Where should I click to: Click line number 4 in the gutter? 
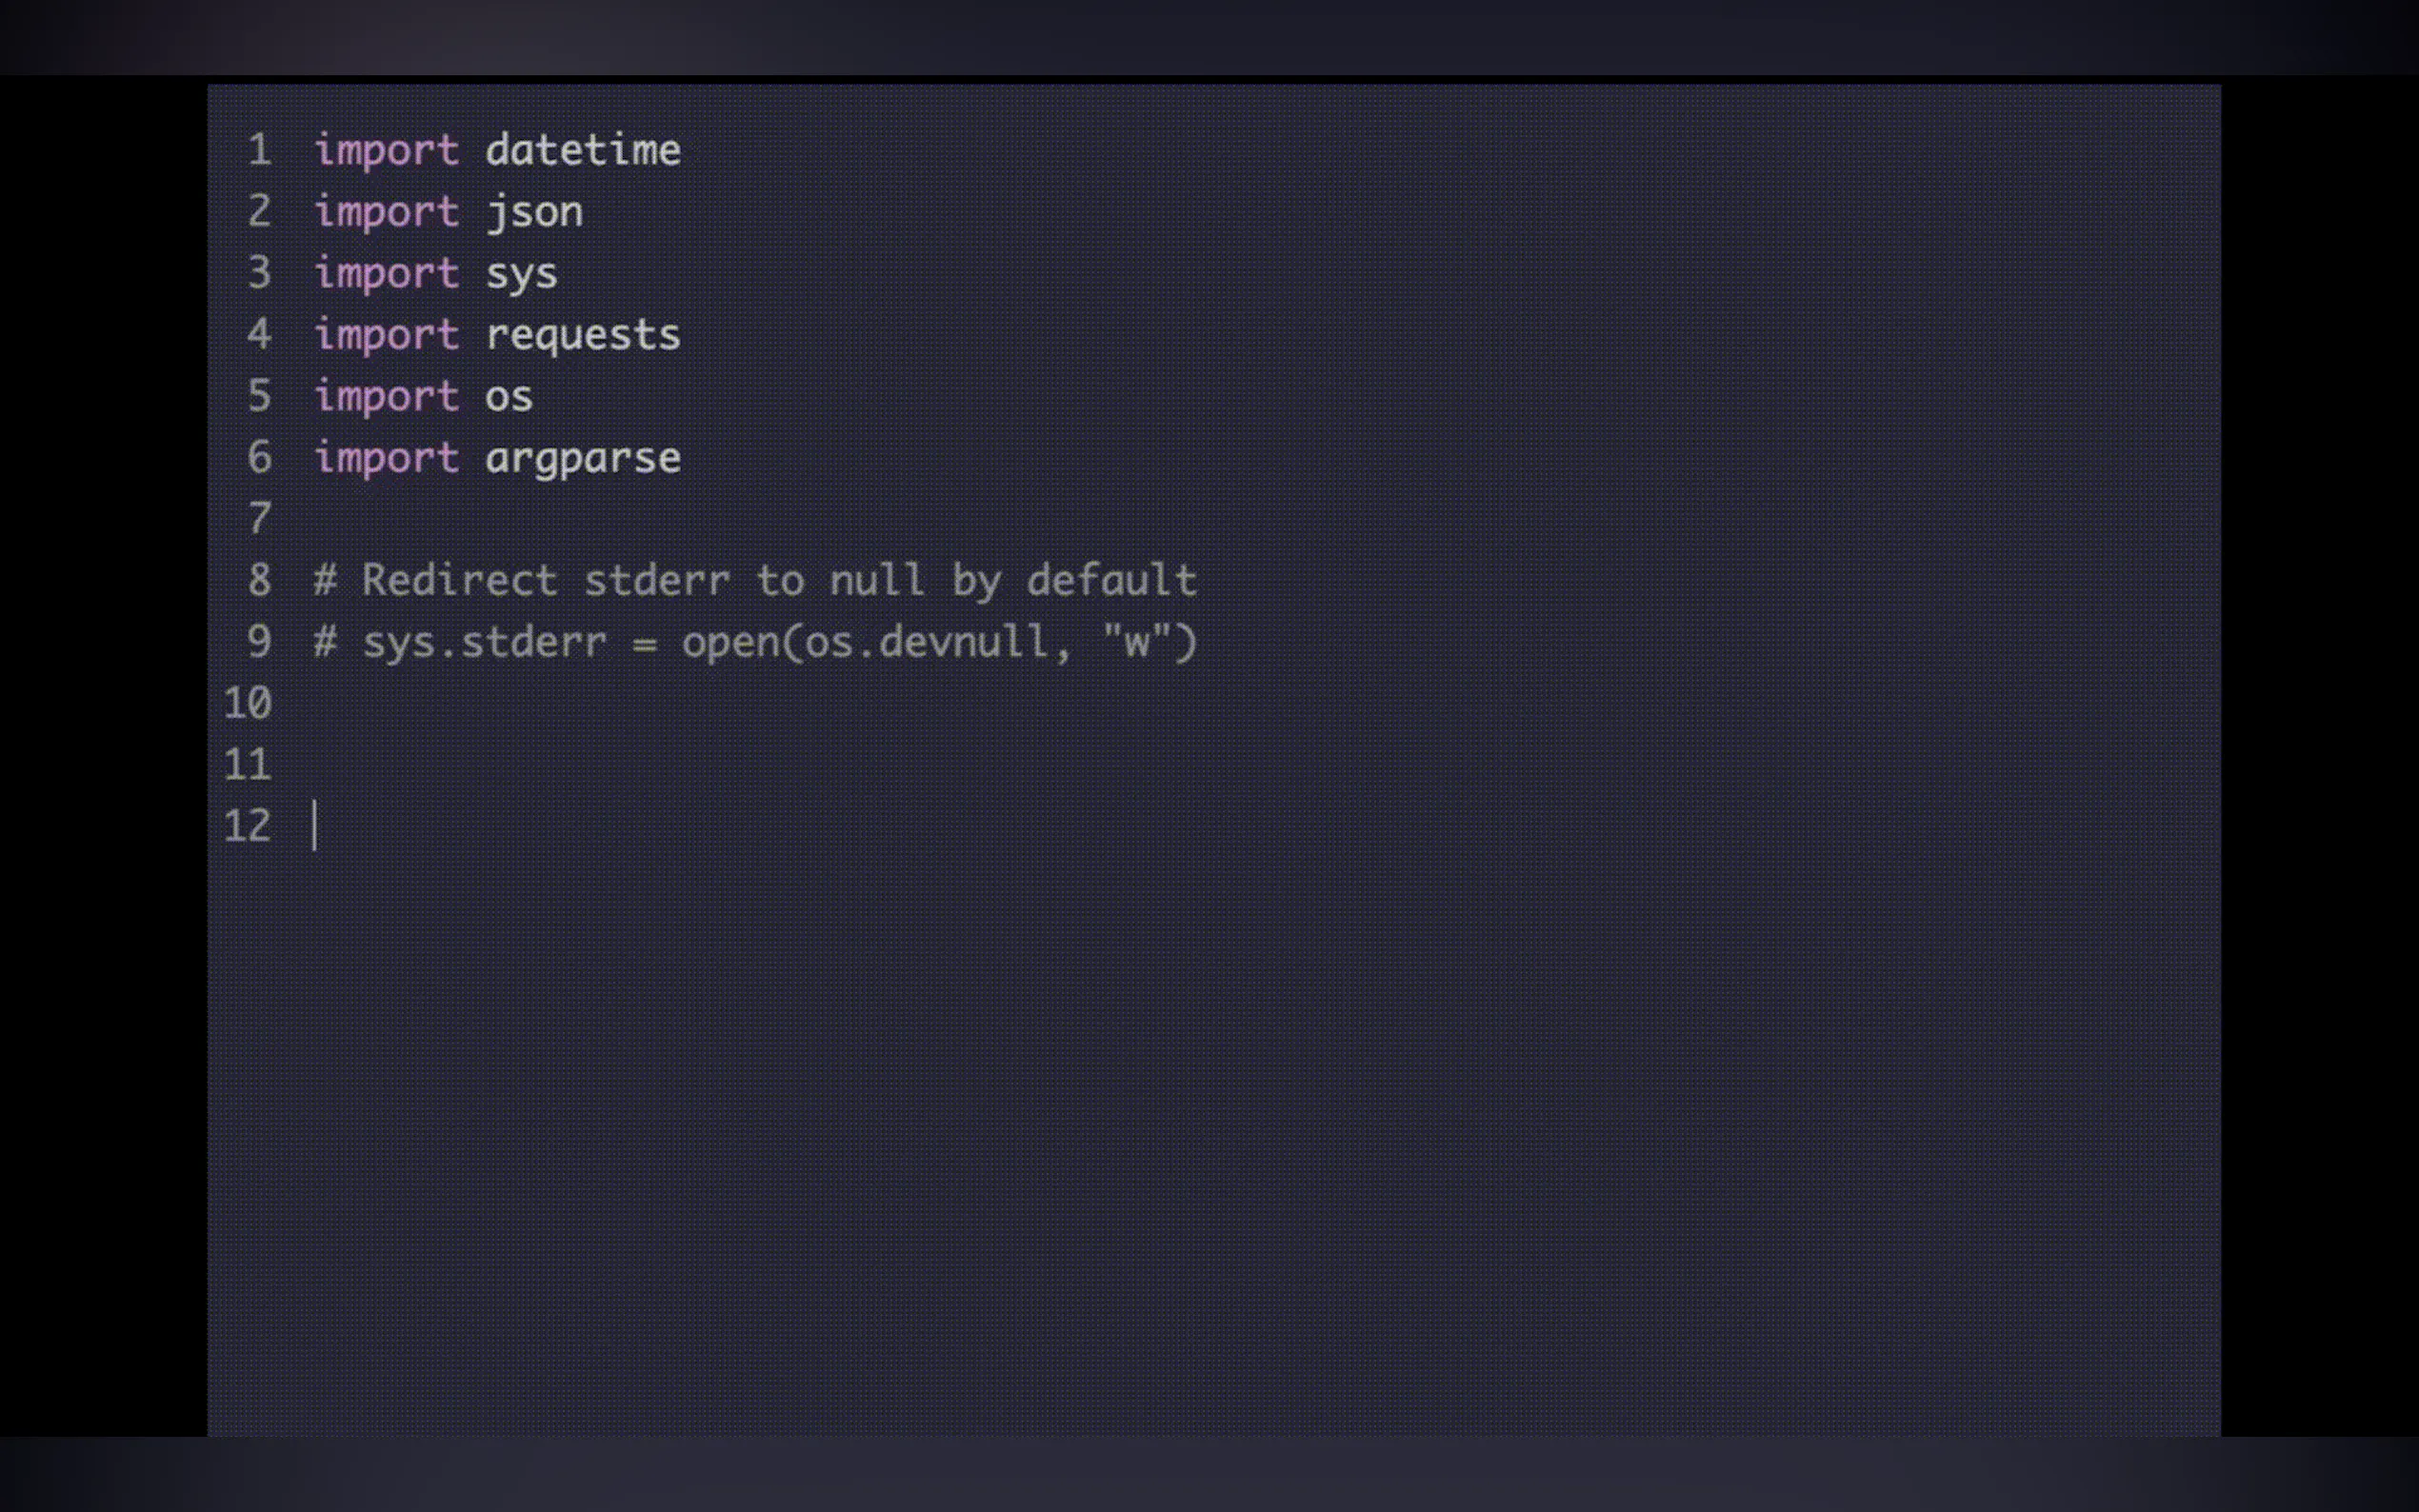pos(259,335)
